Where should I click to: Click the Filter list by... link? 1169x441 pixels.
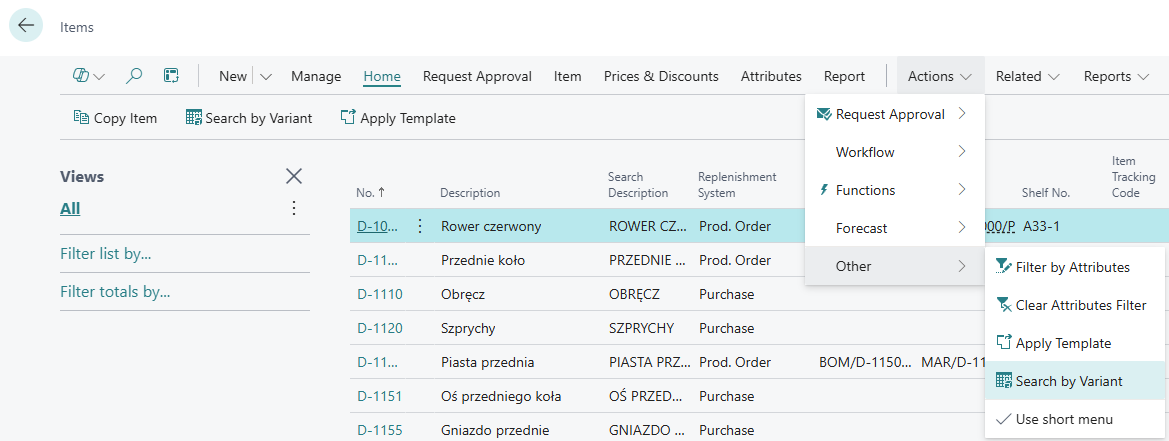pos(106,254)
